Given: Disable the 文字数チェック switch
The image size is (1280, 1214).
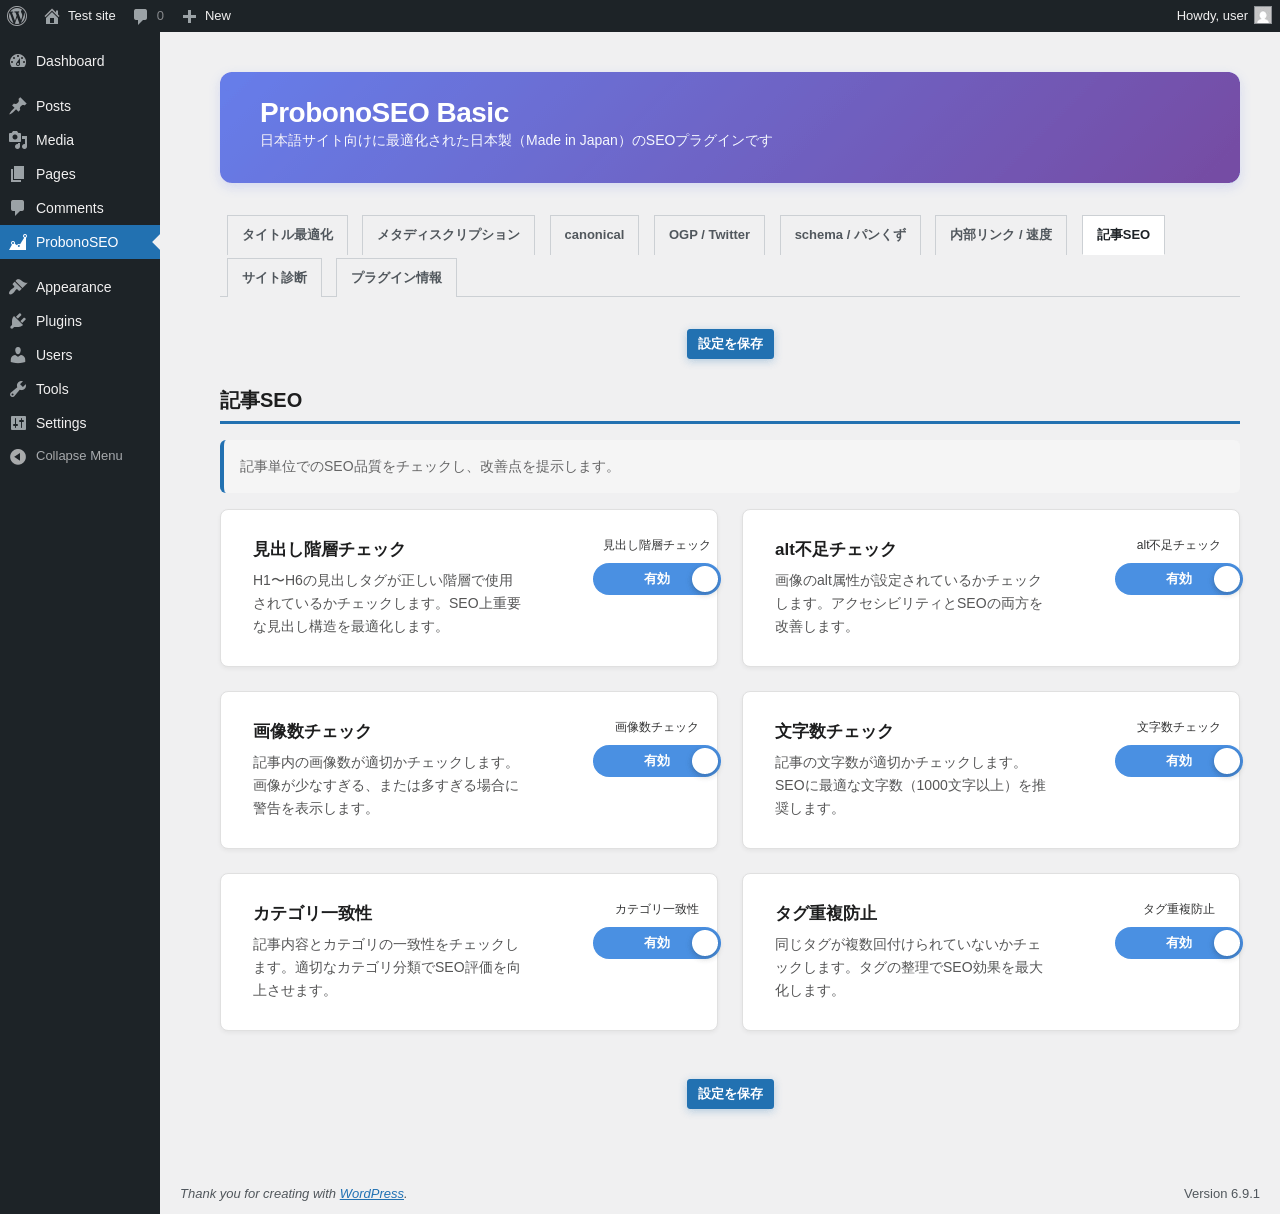Looking at the screenshot, I should click(x=1179, y=761).
